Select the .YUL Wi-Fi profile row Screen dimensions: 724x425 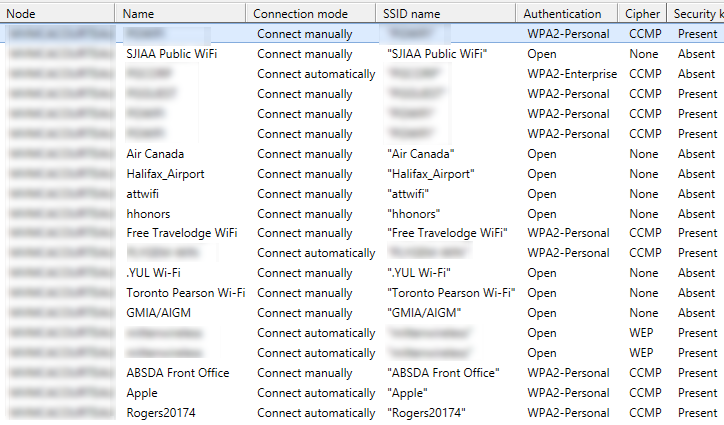point(362,273)
